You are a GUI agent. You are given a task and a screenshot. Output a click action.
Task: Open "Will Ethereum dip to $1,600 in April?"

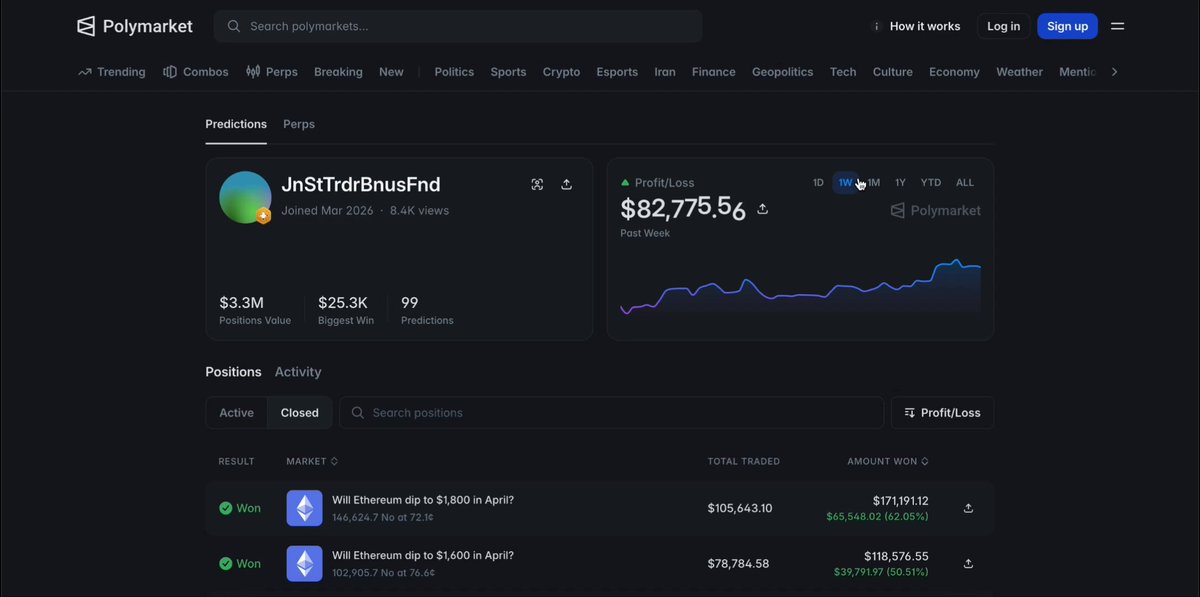tap(423, 556)
